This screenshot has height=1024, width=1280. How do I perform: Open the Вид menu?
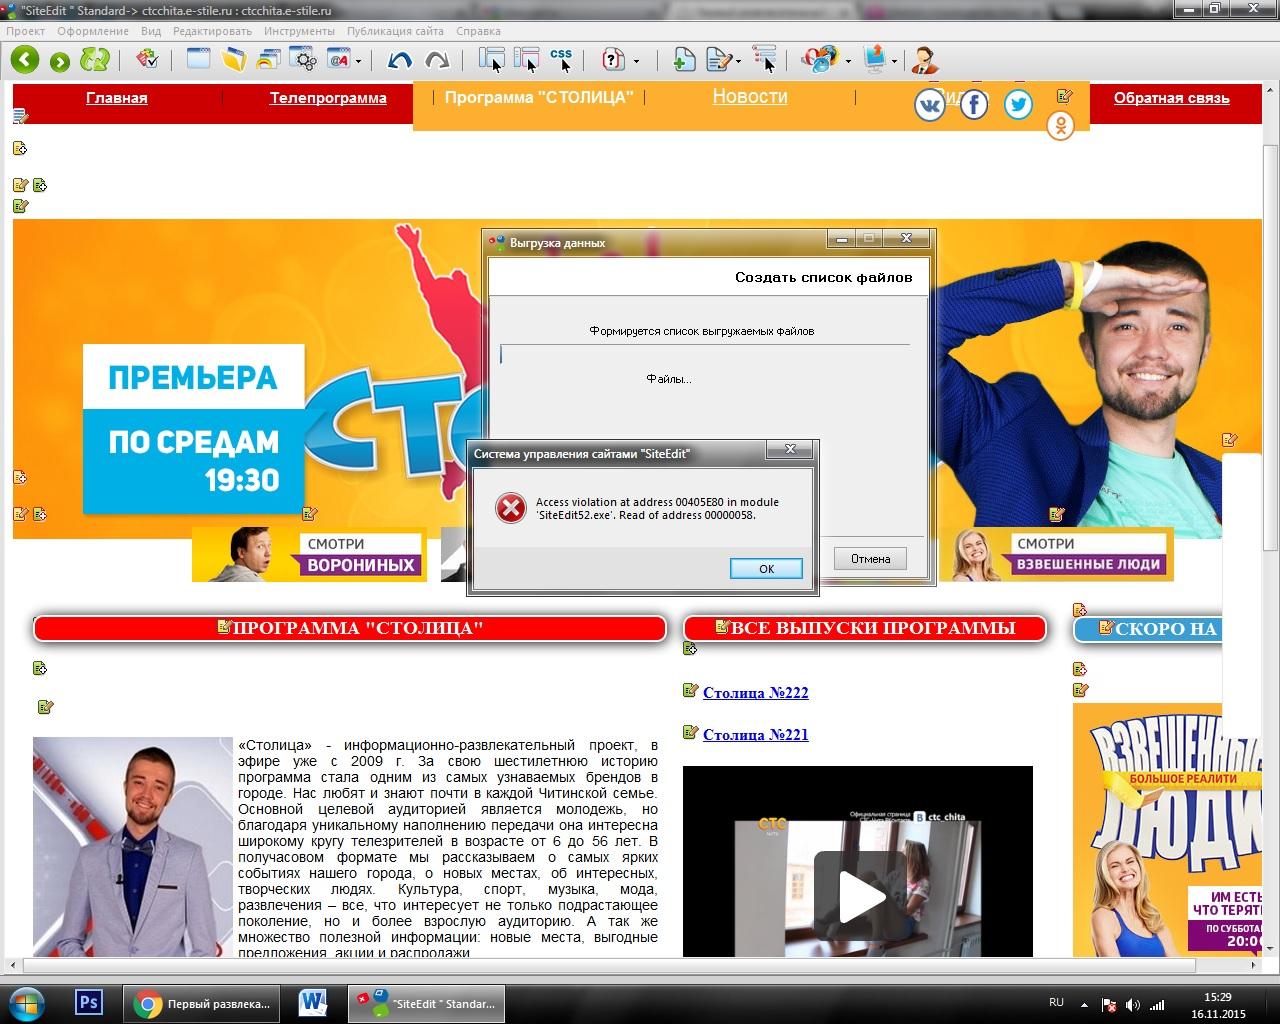click(151, 31)
